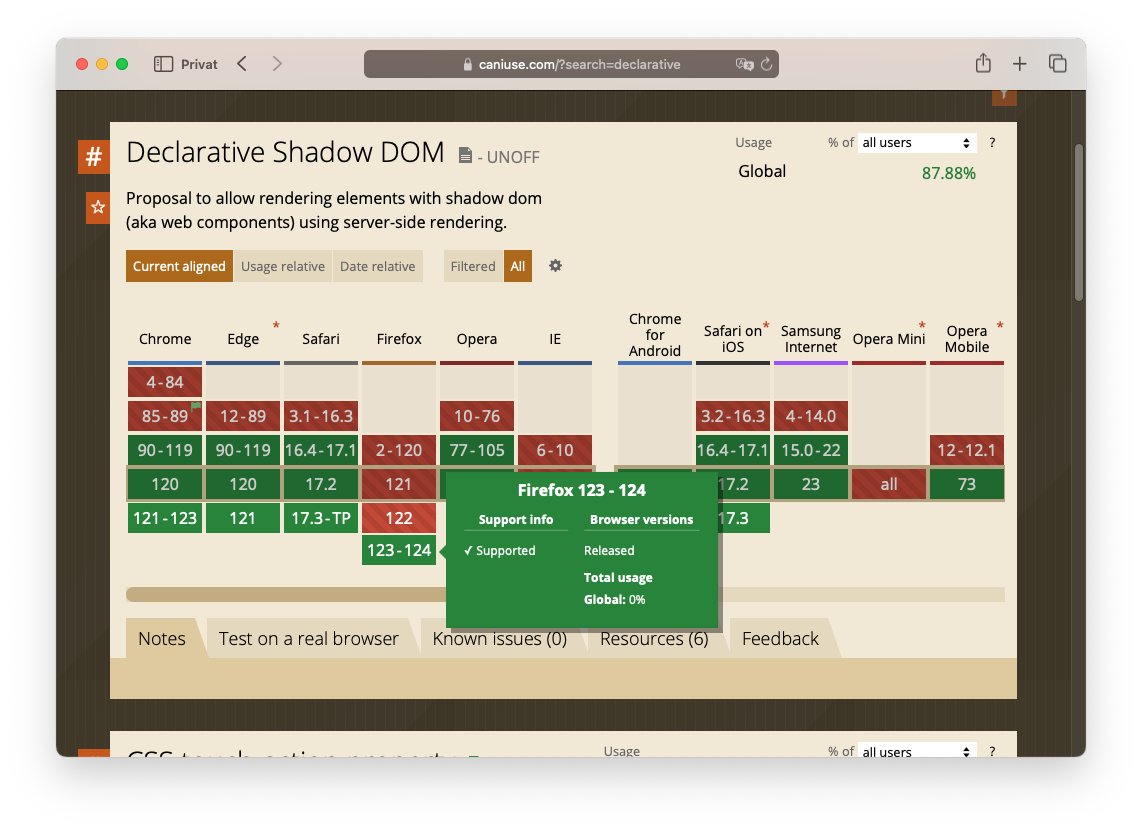Screen dimensions: 1142x831
Task: Click the 87.88% global usage value
Action: [948, 173]
